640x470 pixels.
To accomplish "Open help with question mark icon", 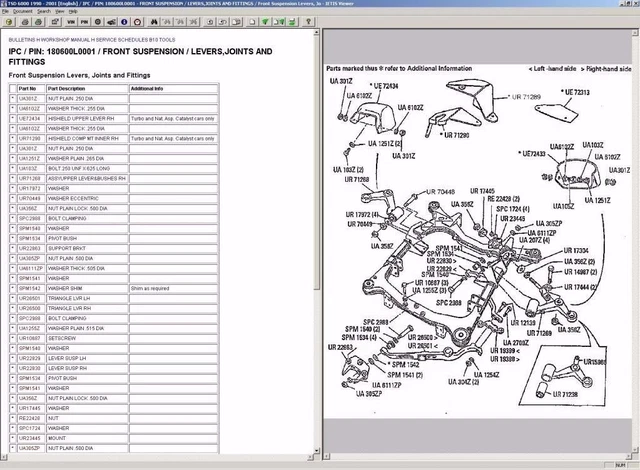I will pos(309,22).
